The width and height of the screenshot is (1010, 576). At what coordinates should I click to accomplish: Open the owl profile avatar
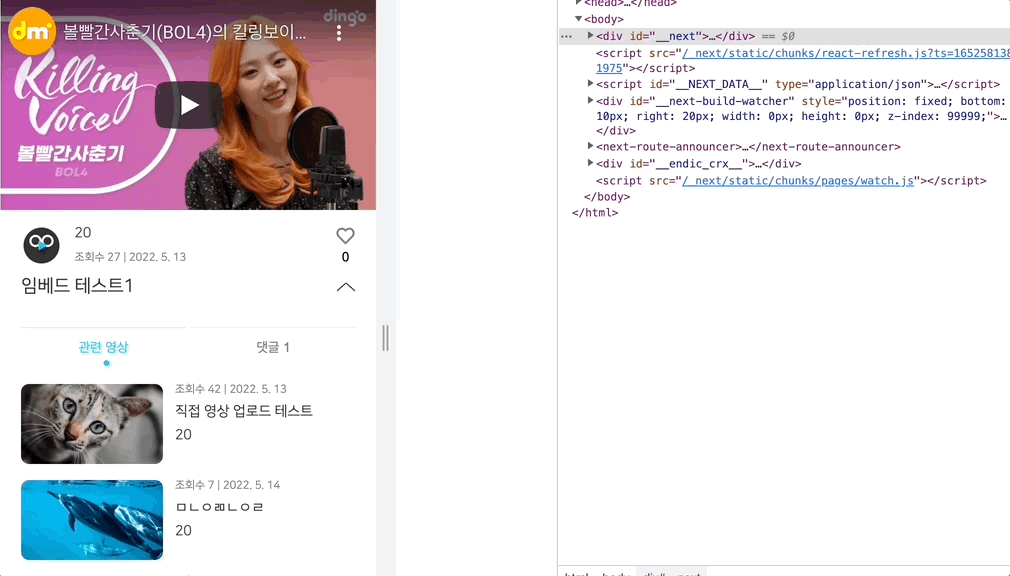[41, 245]
